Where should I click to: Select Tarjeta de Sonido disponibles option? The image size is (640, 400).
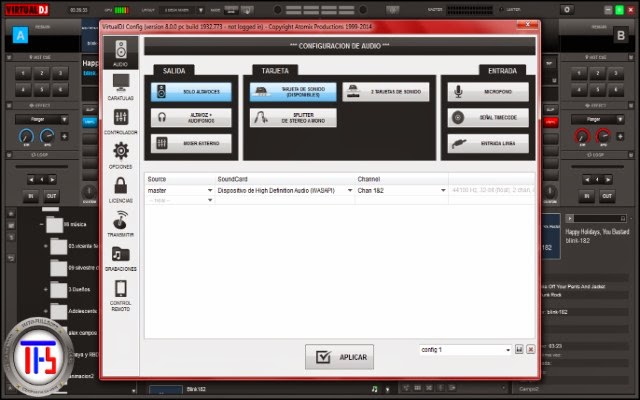coord(293,92)
